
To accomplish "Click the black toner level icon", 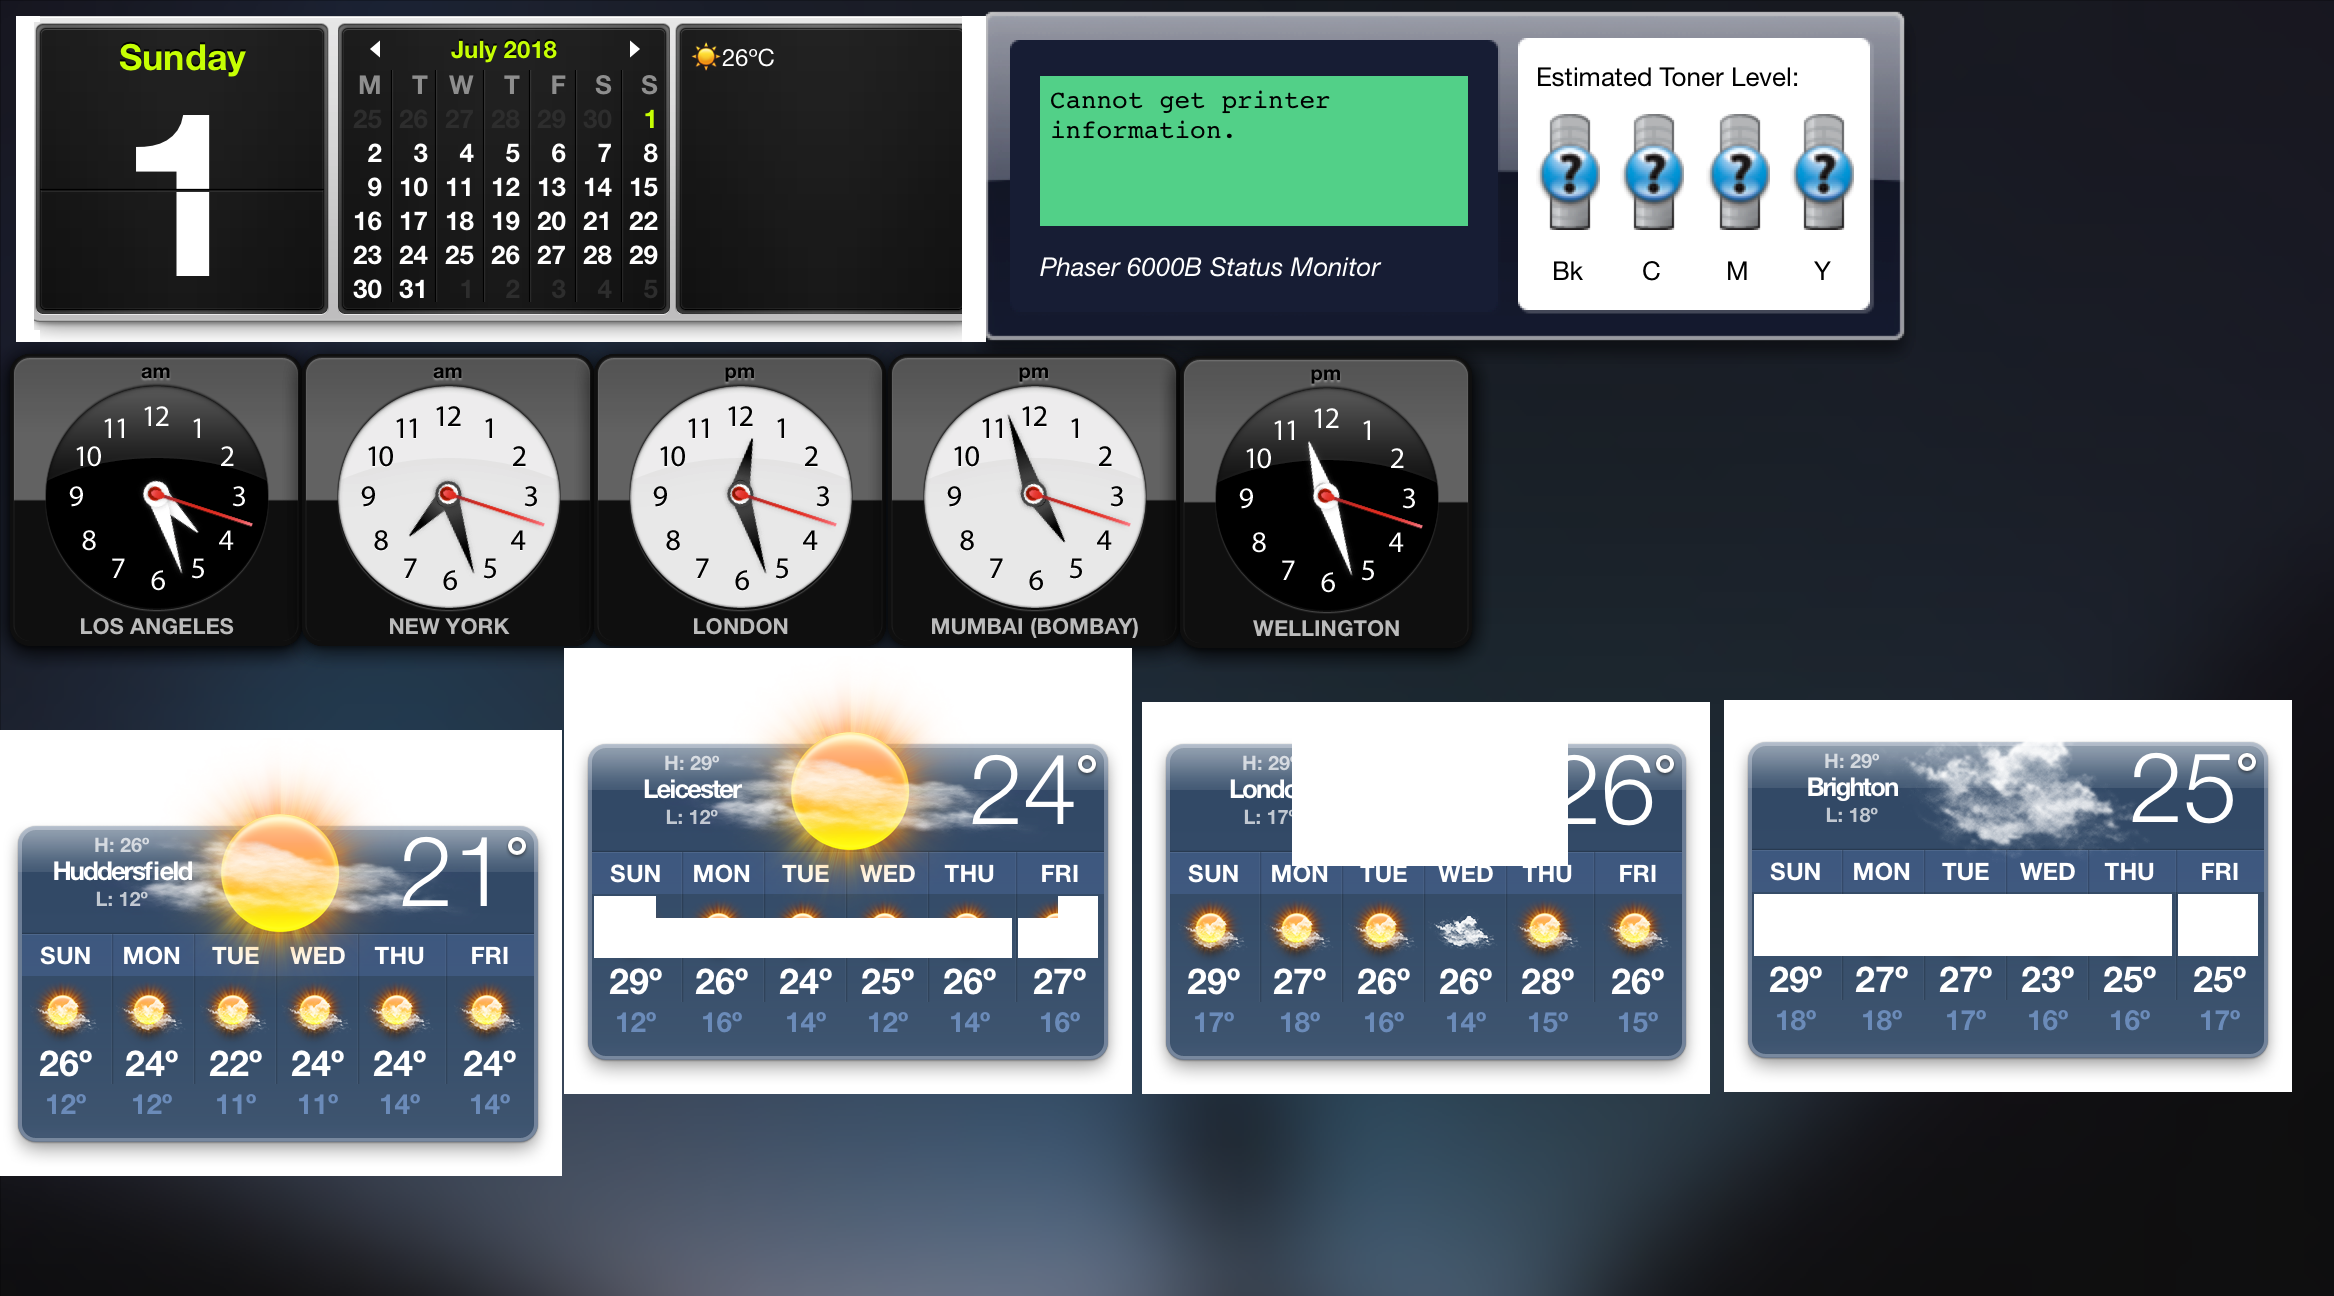I will coord(1568,173).
